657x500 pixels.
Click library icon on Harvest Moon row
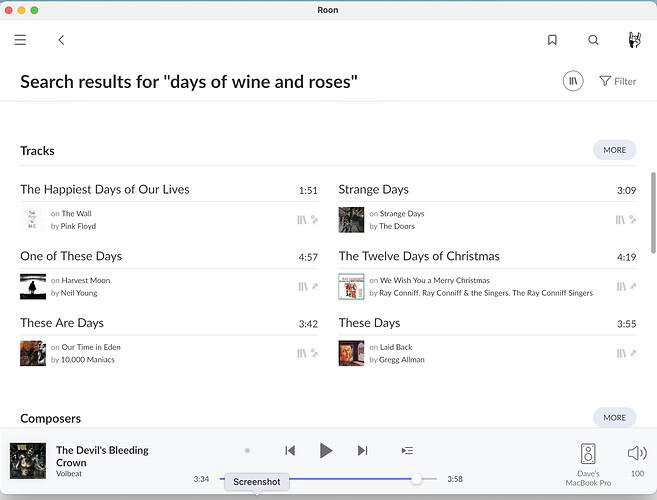pyautogui.click(x=303, y=287)
